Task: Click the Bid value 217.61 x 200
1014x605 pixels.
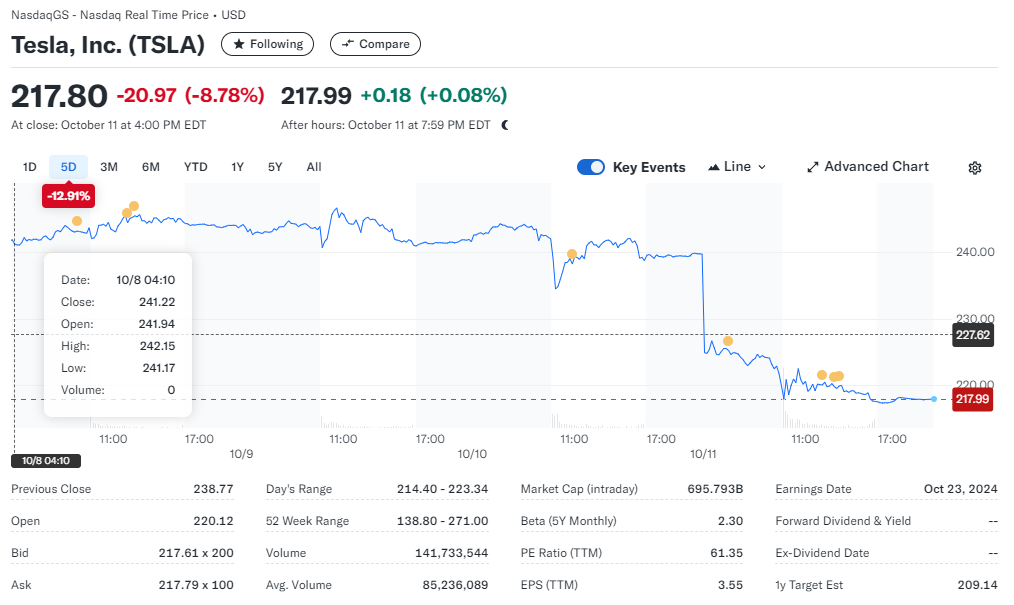Action: pos(196,553)
